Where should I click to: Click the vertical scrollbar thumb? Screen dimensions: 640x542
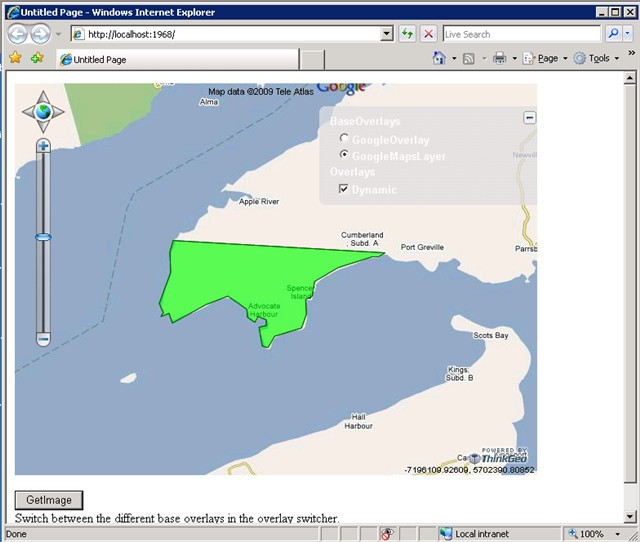(x=630, y=283)
